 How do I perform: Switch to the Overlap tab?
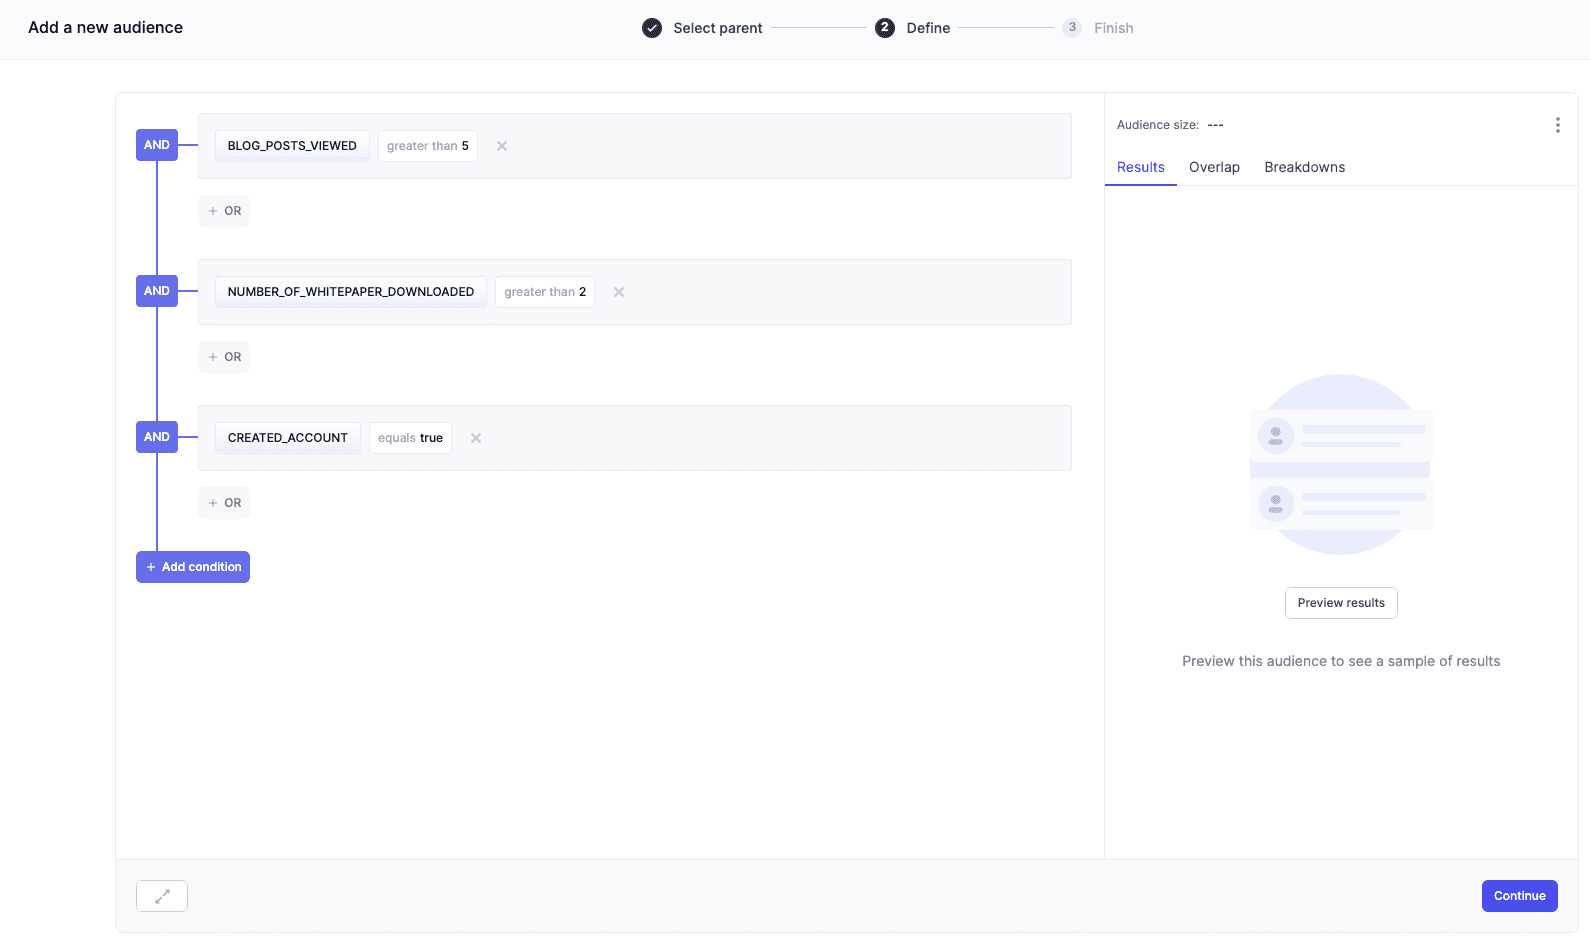[x=1214, y=167]
